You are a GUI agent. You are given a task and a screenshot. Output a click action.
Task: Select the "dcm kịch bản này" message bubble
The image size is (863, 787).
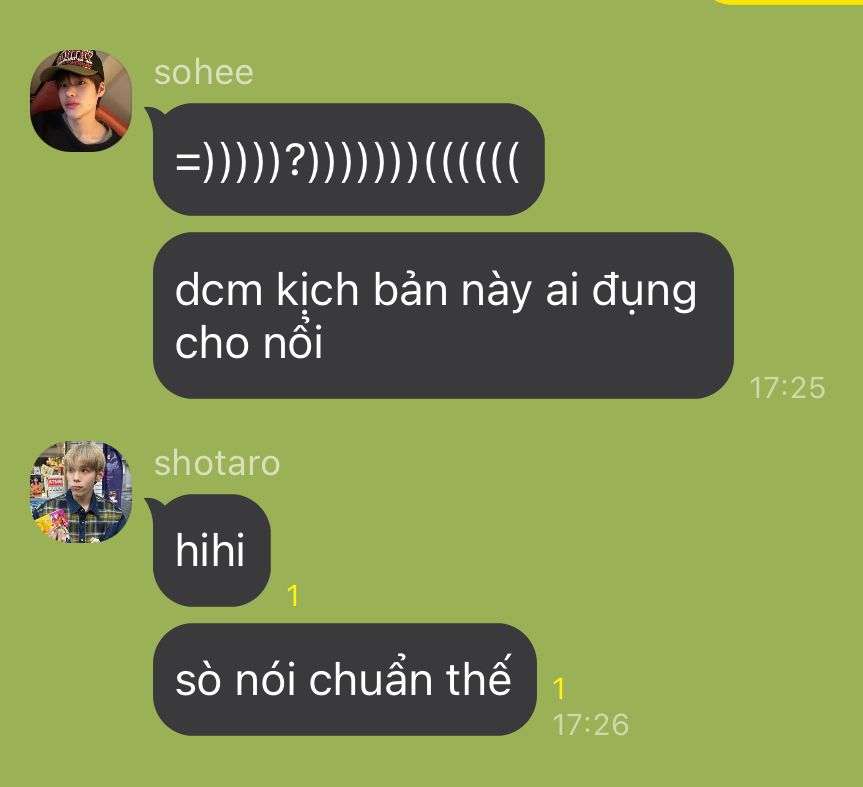(443, 315)
